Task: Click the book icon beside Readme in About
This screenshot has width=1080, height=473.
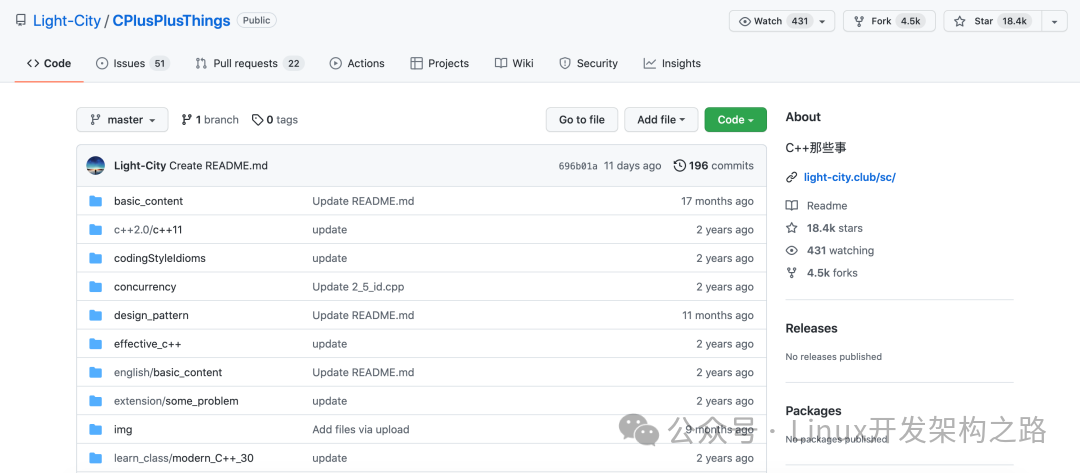Action: point(792,206)
